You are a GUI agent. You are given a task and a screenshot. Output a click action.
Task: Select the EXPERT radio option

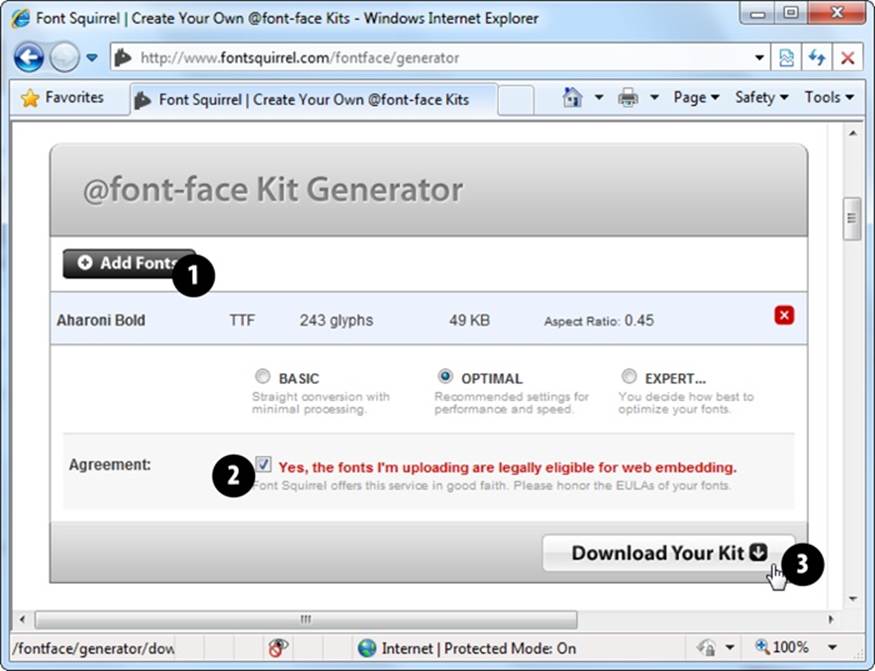click(629, 376)
